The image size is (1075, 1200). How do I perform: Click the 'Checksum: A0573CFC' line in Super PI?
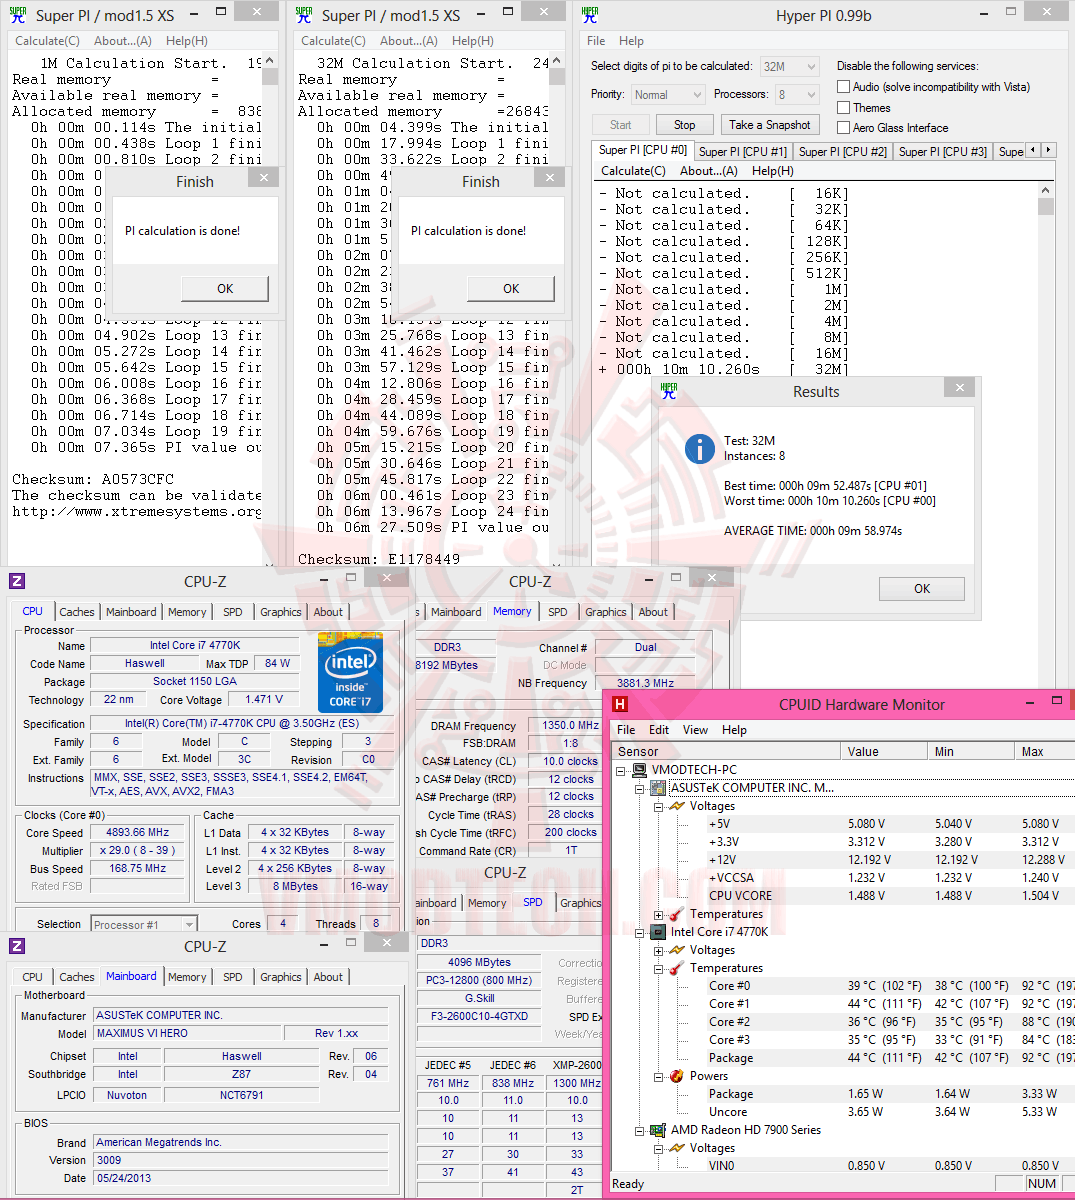tap(93, 479)
